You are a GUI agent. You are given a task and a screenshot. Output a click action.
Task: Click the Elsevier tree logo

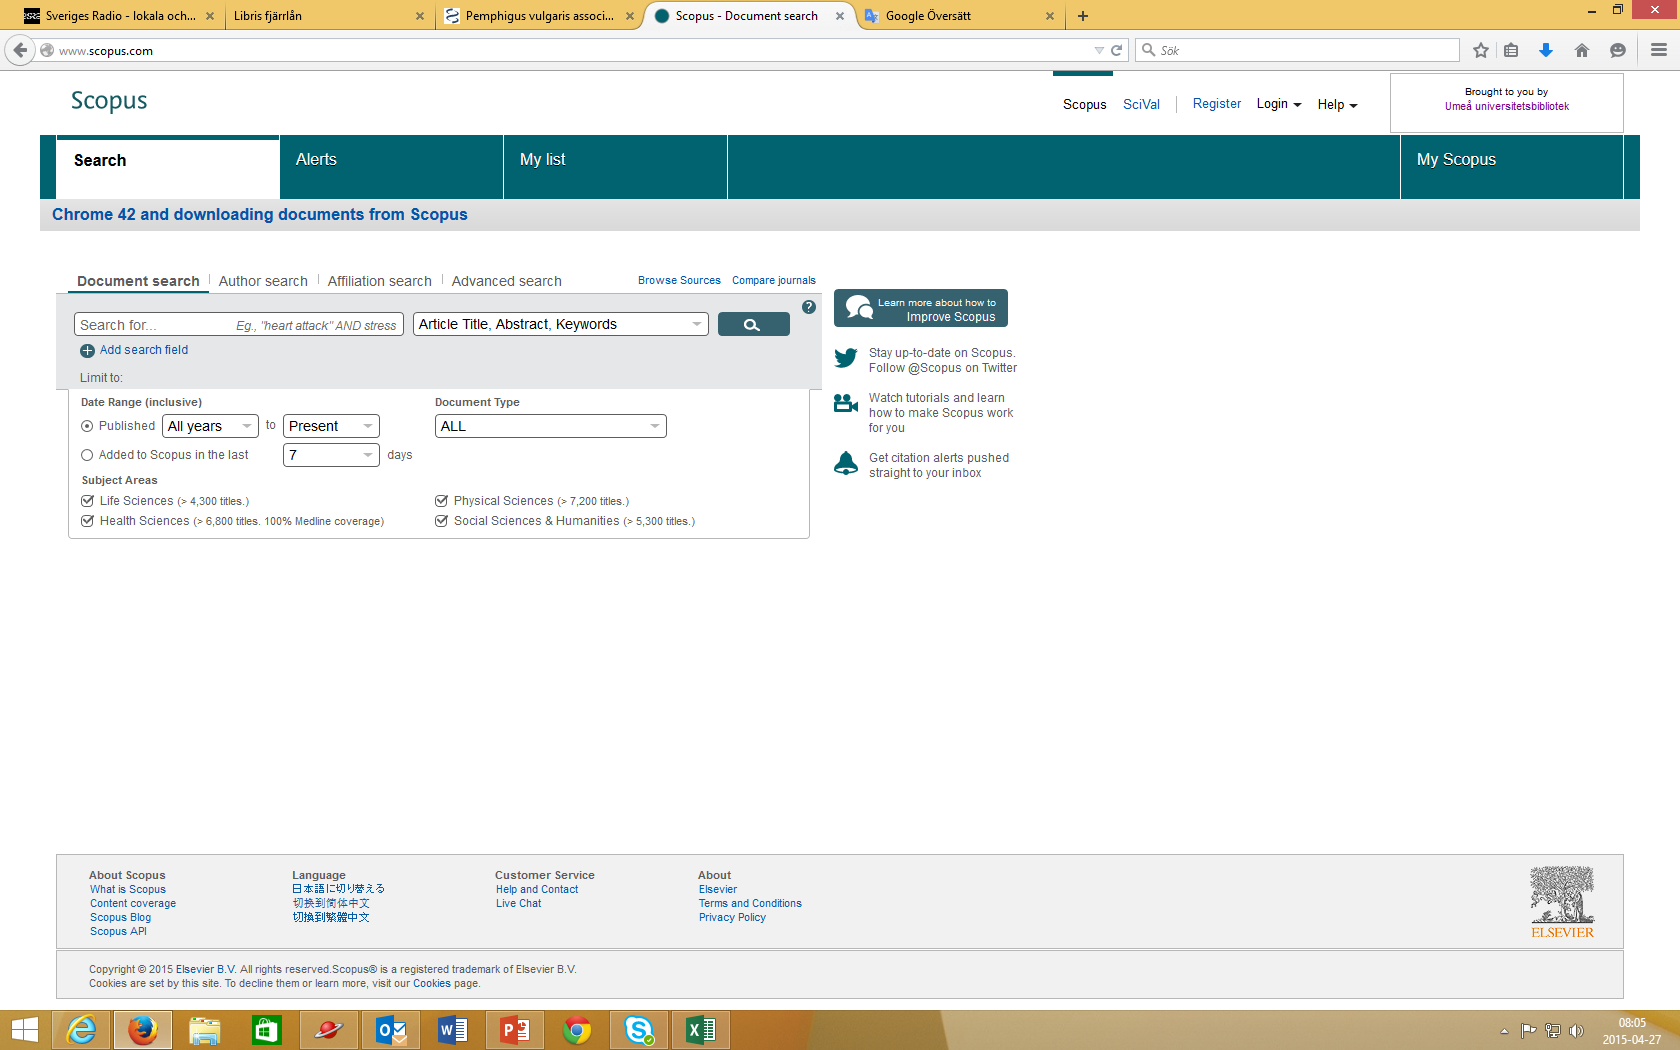(x=1562, y=902)
